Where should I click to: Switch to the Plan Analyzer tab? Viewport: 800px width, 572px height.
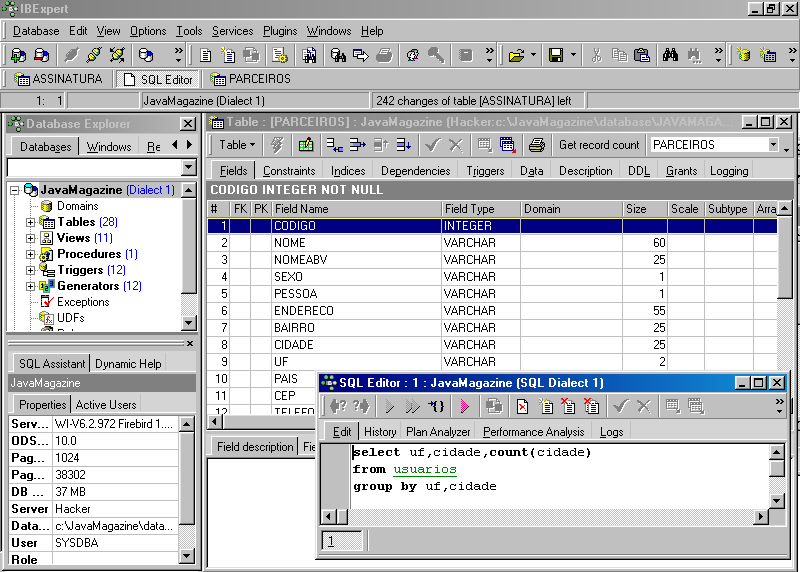[438, 432]
